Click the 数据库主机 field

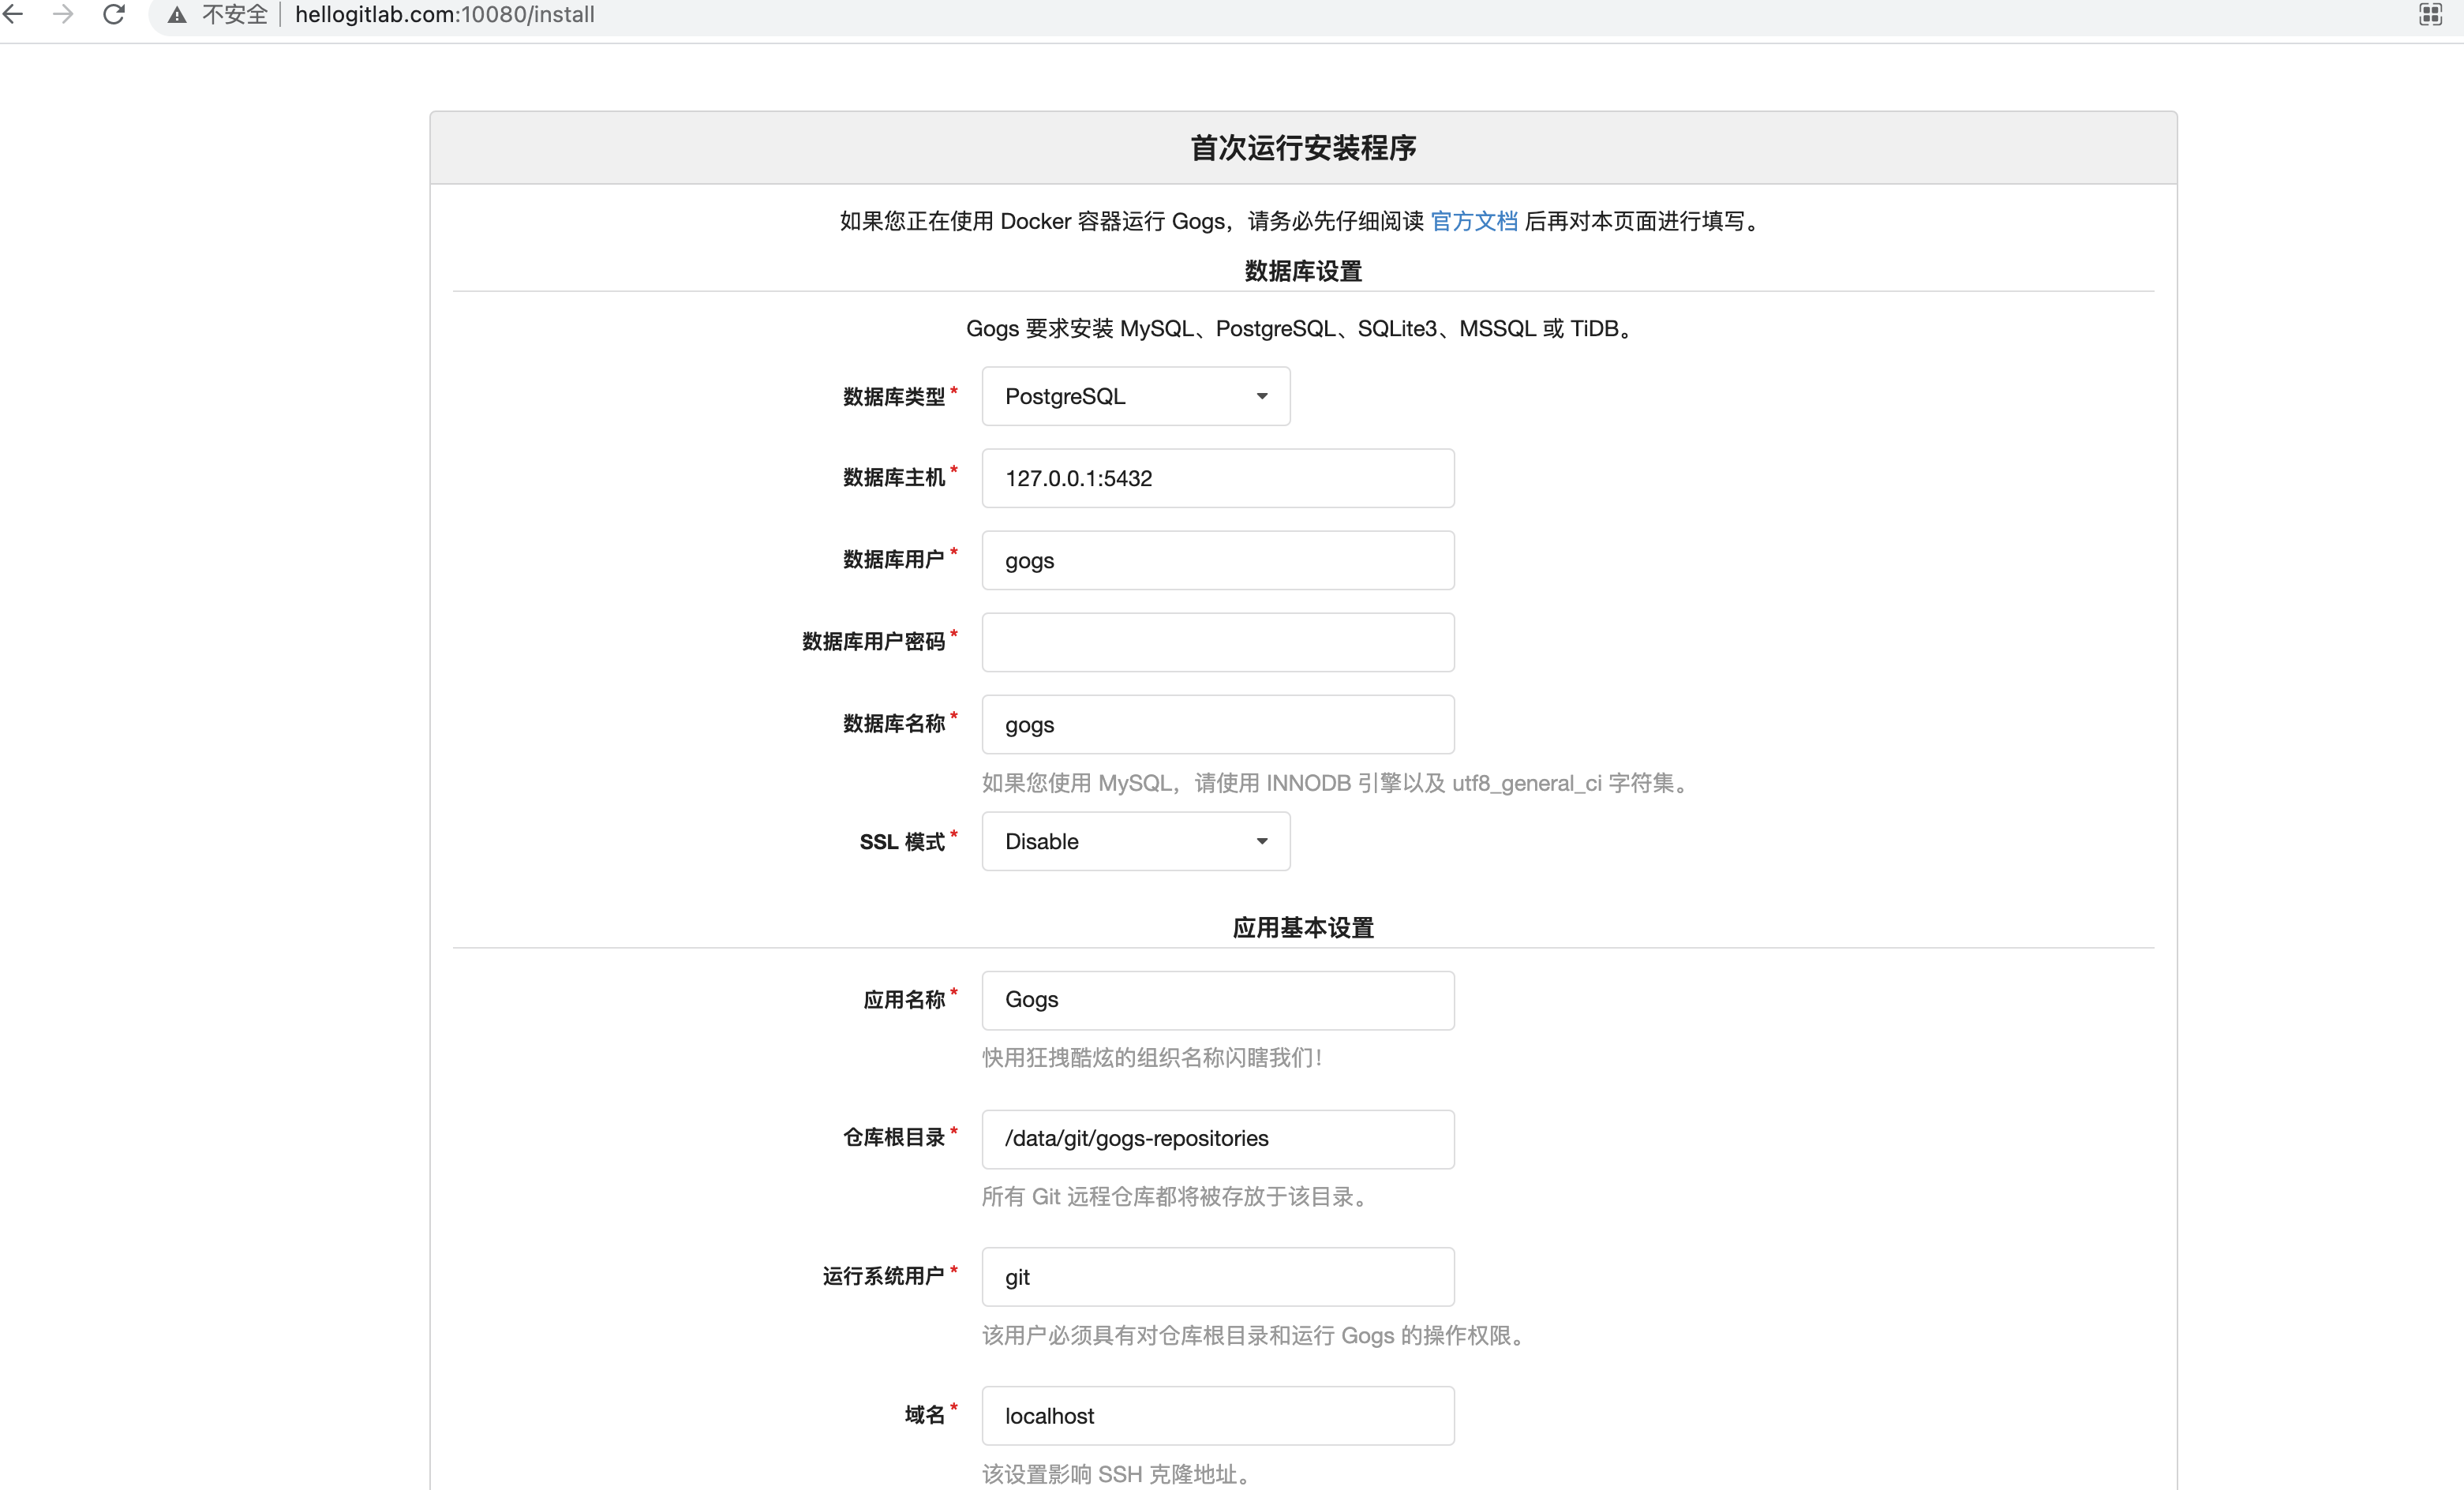[1218, 478]
